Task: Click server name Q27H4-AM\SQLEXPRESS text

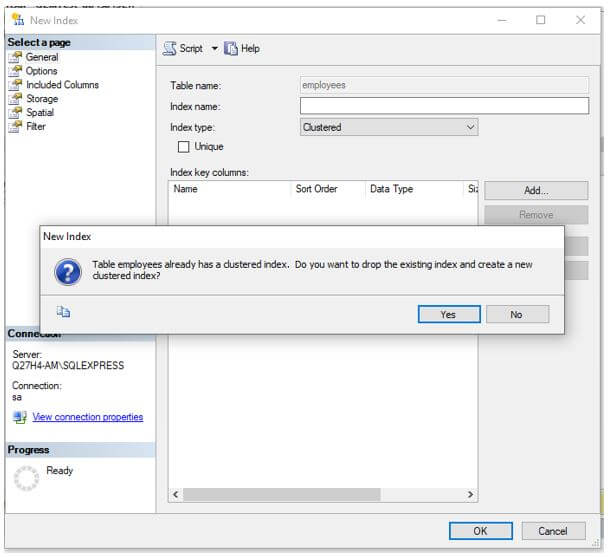Action: (68, 365)
